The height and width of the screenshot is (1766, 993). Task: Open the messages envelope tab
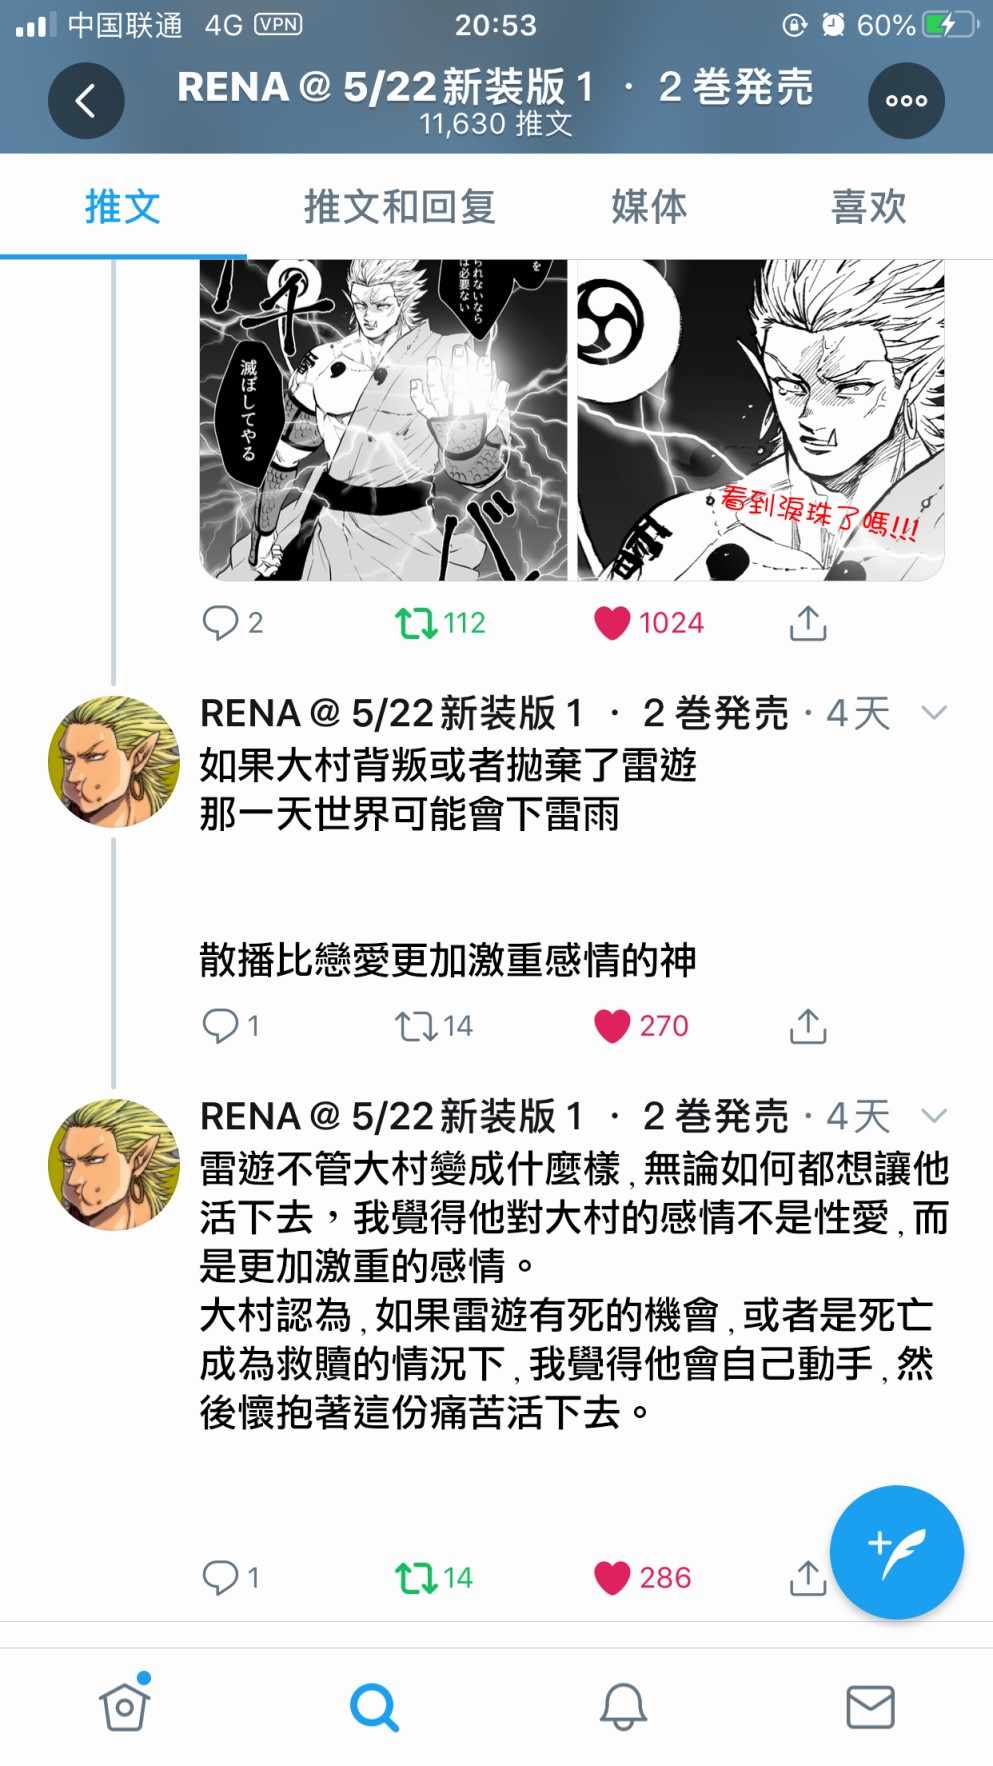[870, 1706]
